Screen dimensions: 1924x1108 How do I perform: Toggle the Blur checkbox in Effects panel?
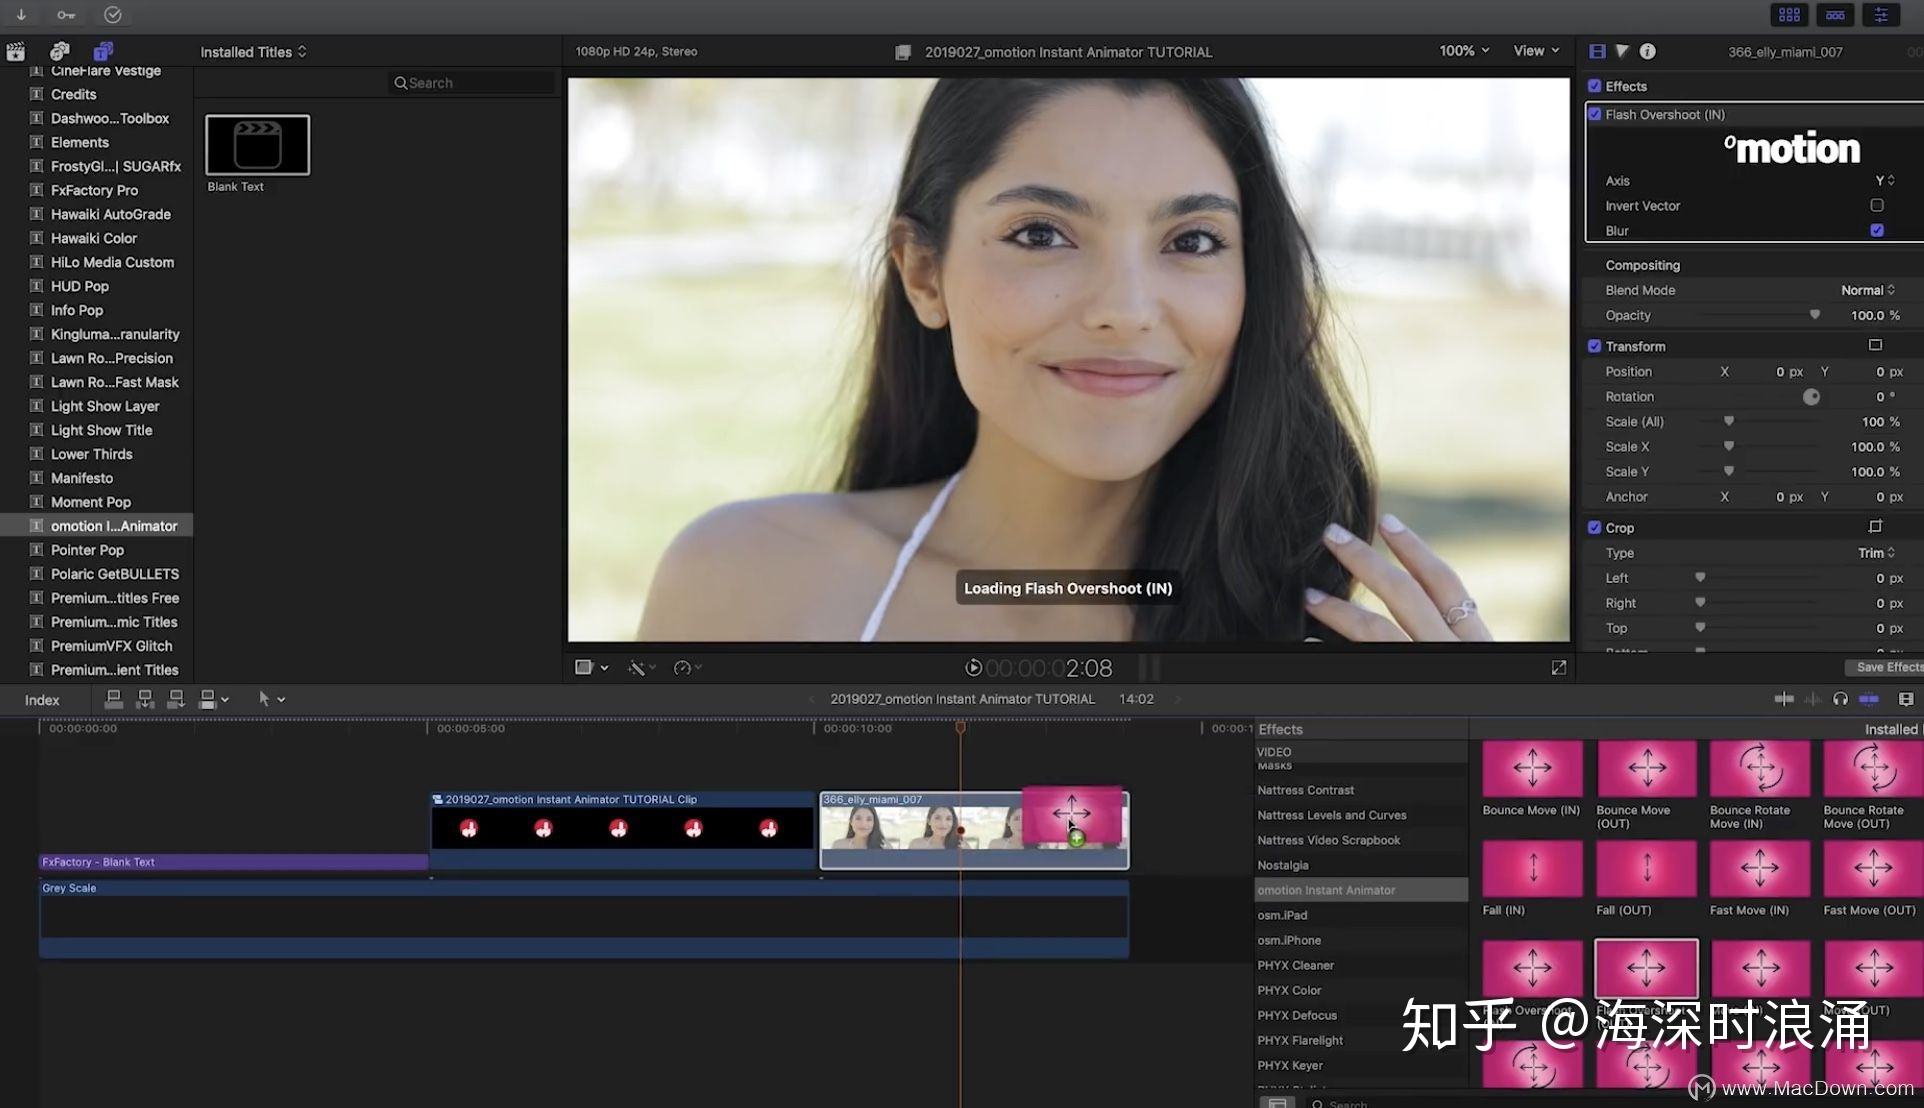pos(1878,230)
